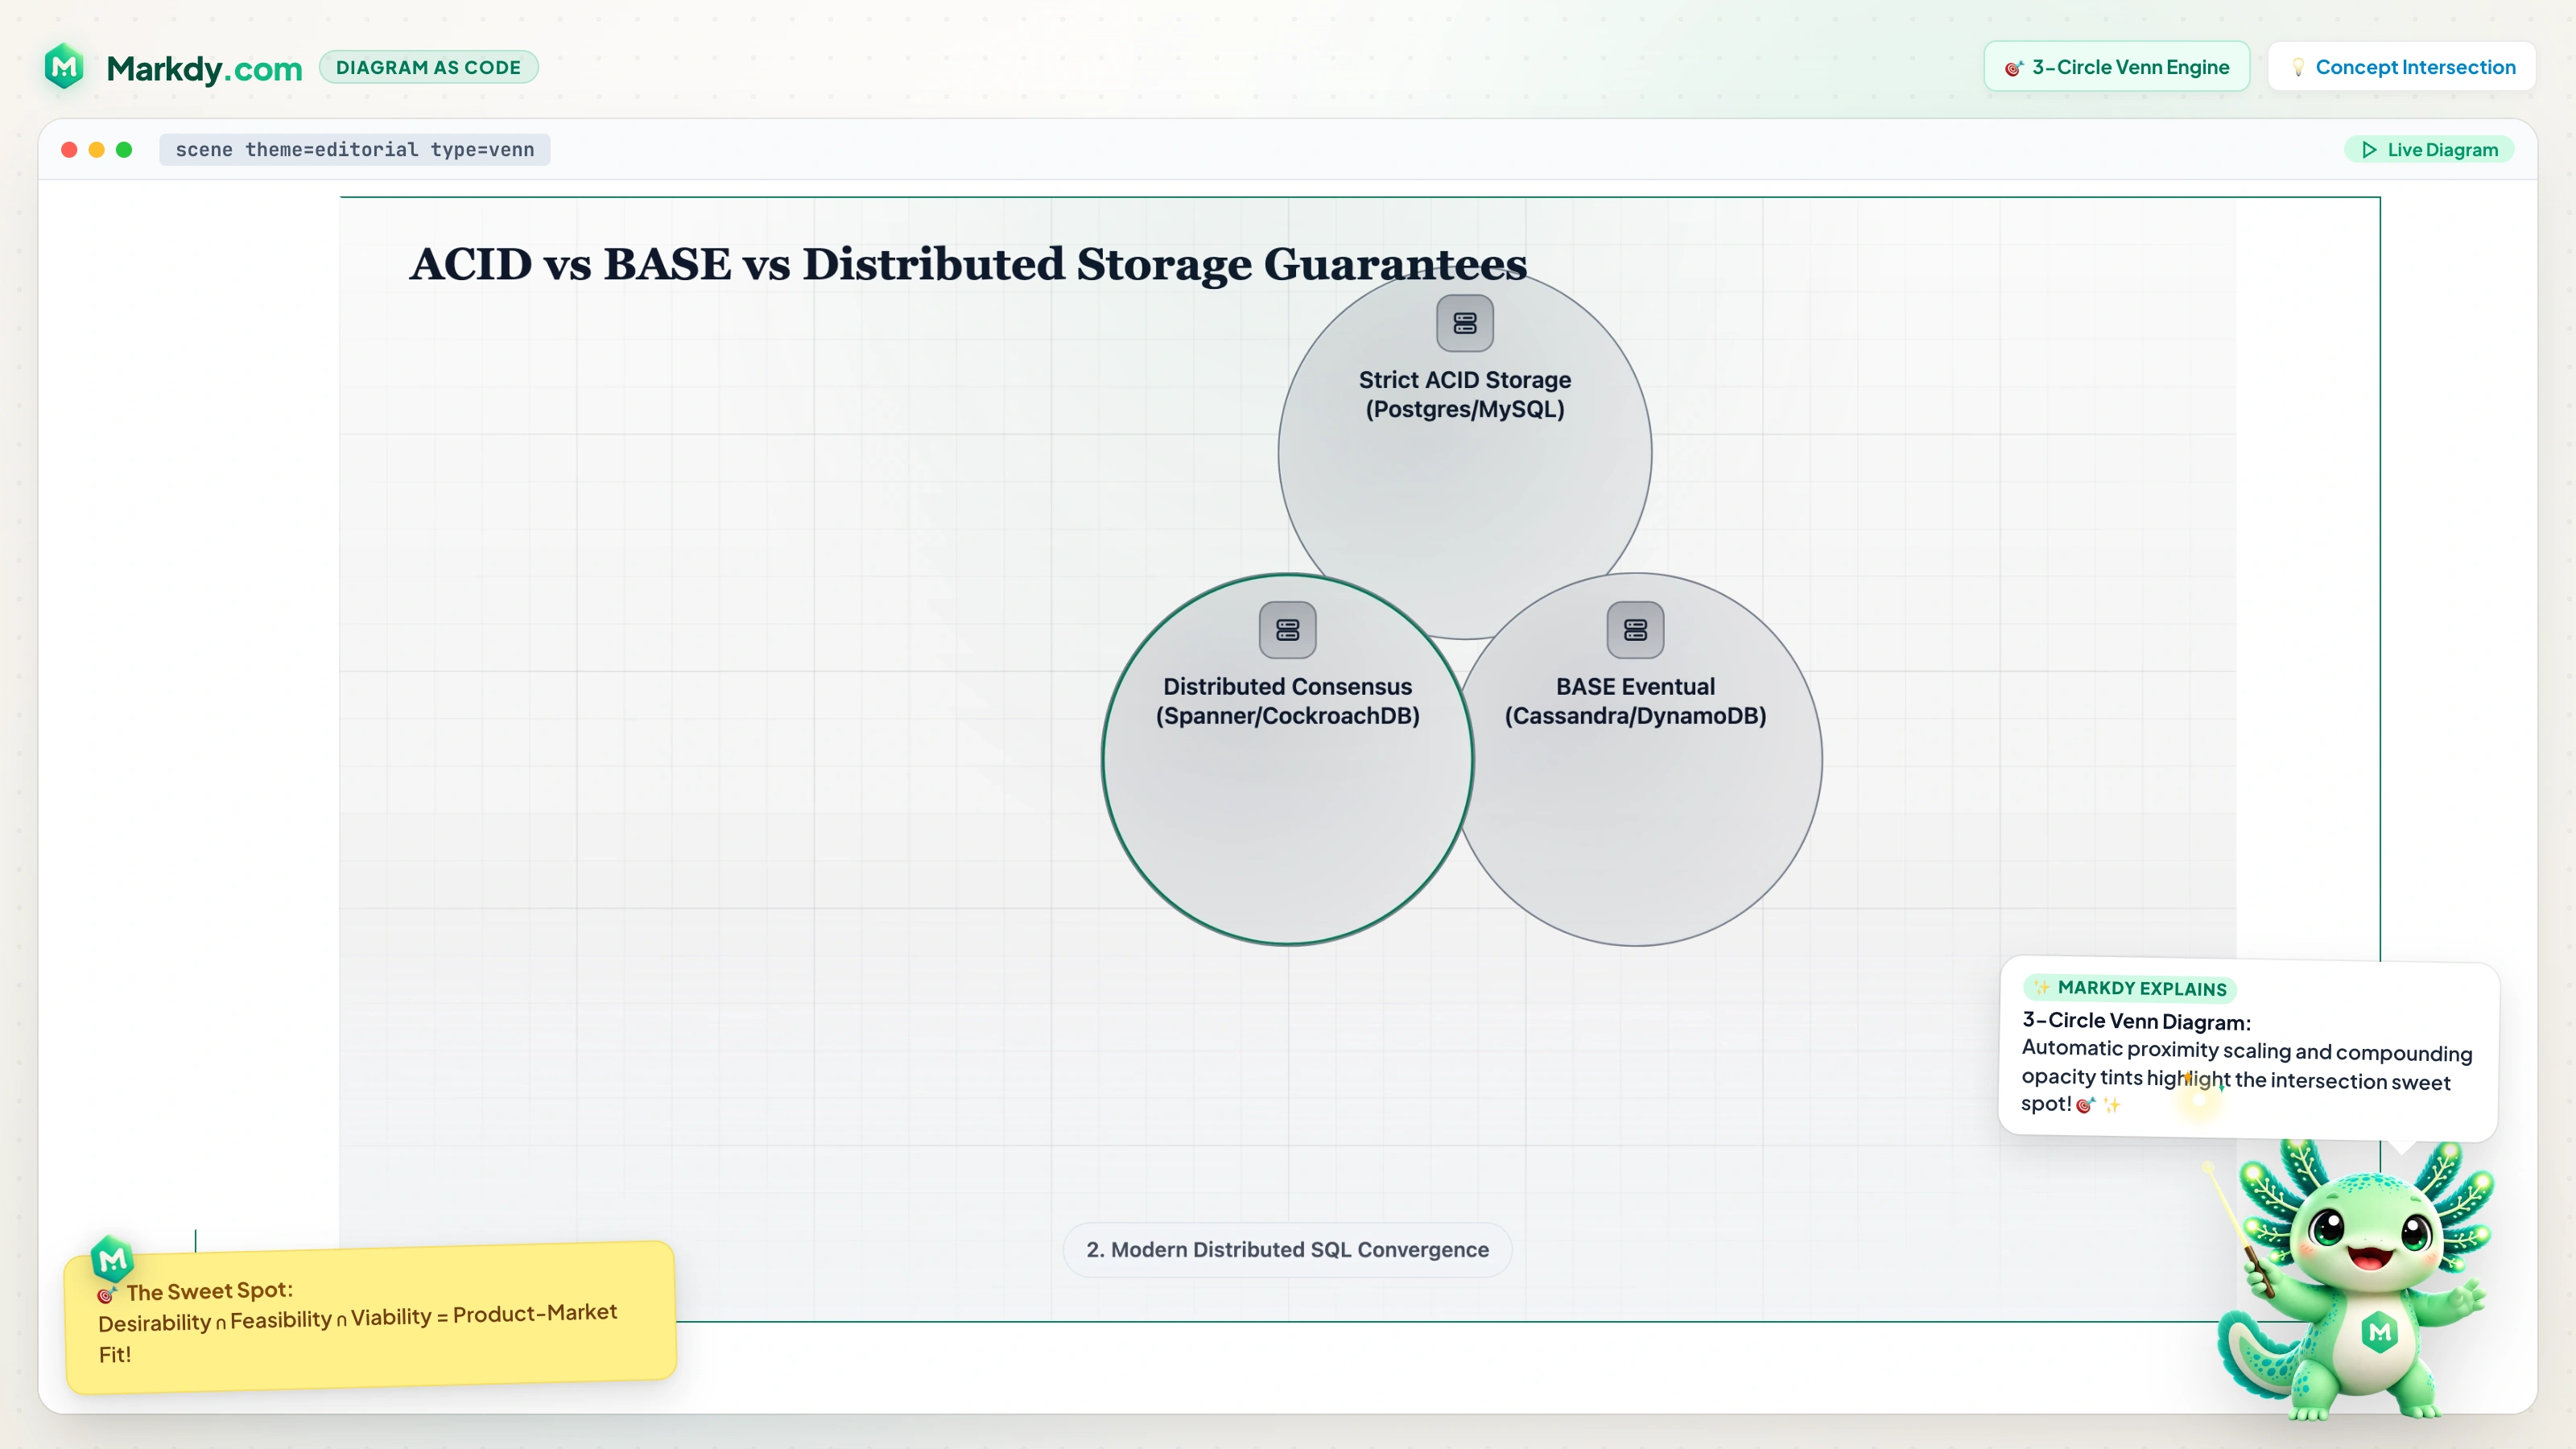
Task: Click the storage icon in Distributed Consensus circle
Action: pyautogui.click(x=1288, y=630)
